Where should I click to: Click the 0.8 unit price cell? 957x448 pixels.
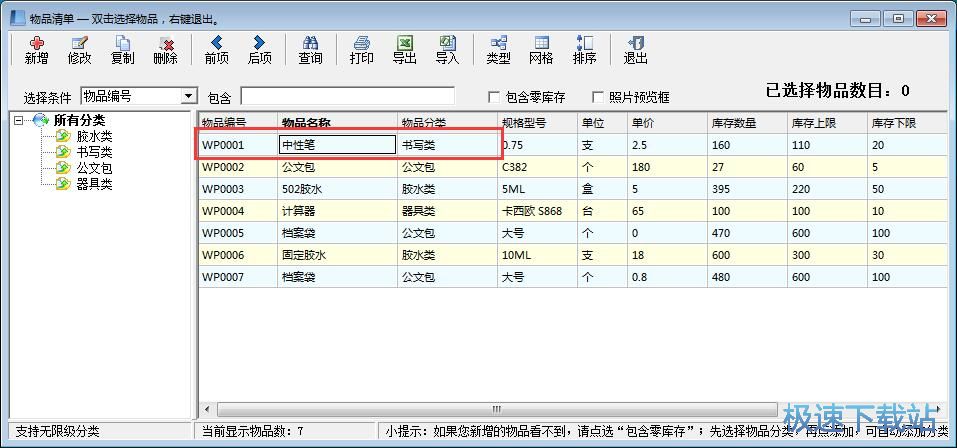pos(668,277)
